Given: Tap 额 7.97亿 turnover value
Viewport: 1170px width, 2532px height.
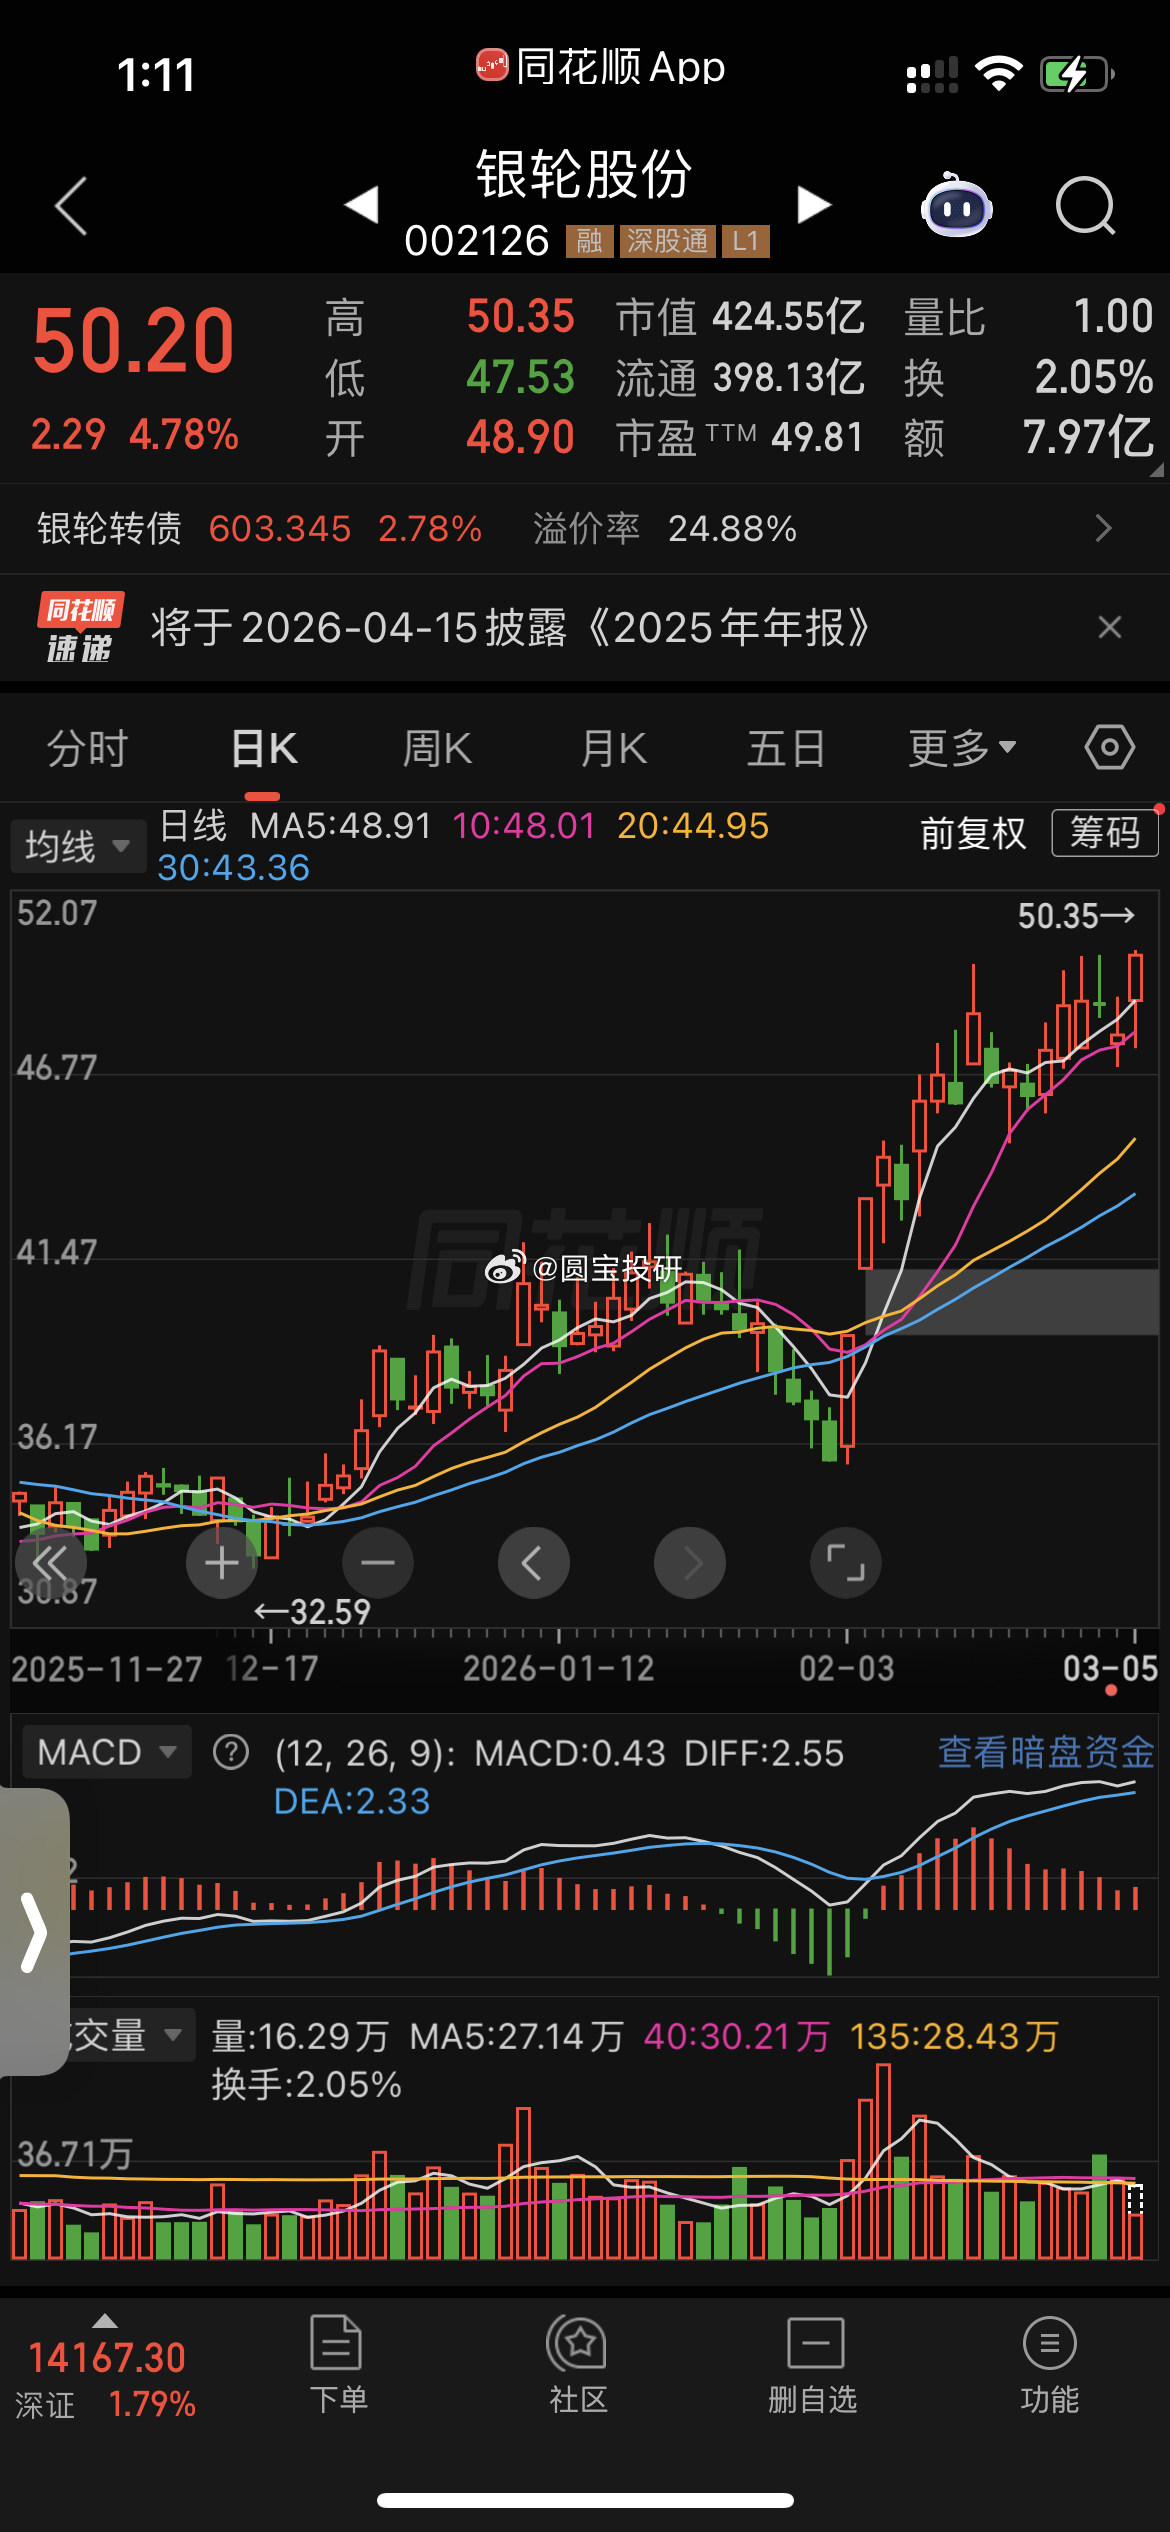Looking at the screenshot, I should (x=1029, y=438).
